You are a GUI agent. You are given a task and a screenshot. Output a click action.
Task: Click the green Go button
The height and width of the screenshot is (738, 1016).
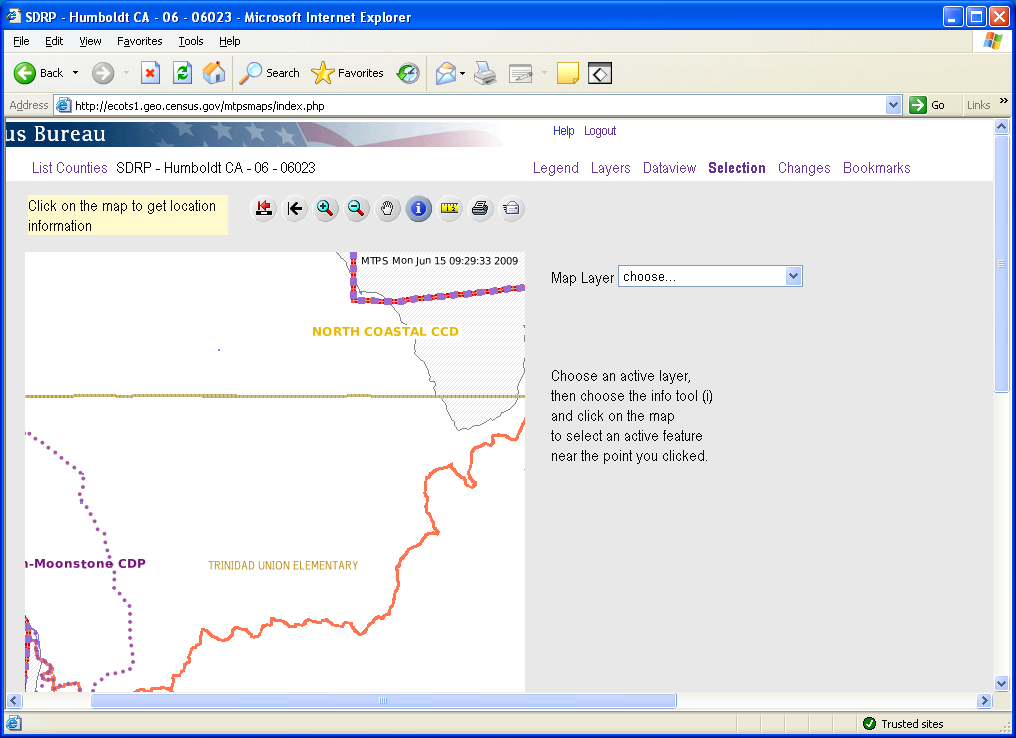pyautogui.click(x=927, y=105)
